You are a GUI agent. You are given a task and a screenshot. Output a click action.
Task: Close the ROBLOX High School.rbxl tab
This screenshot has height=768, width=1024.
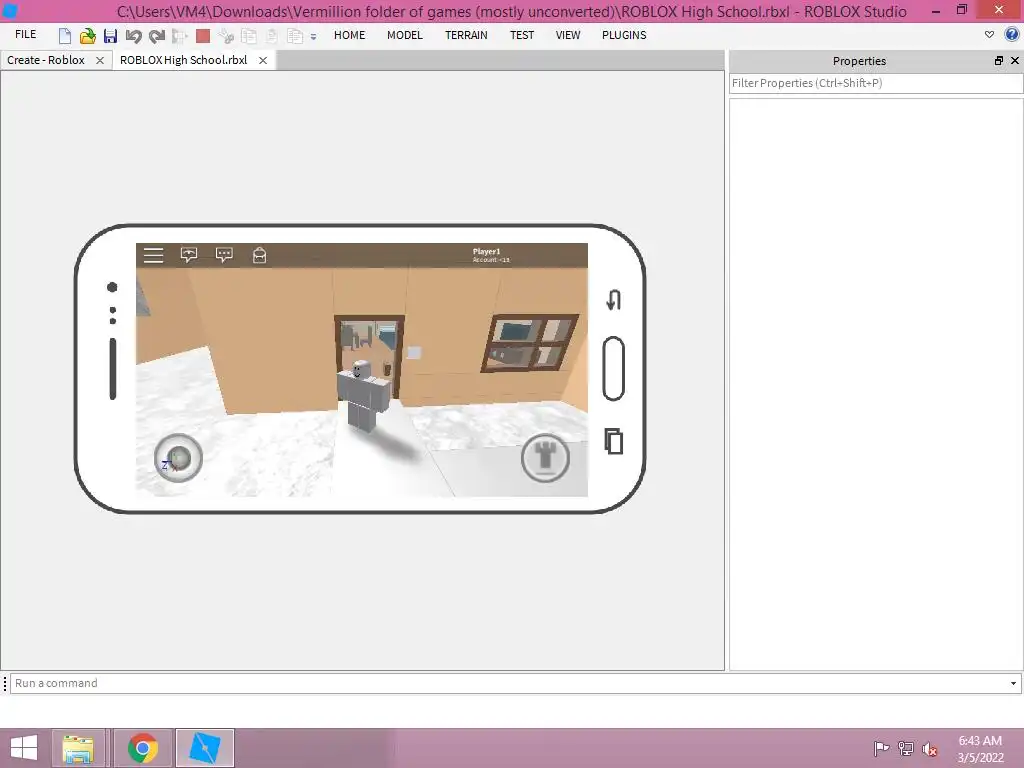(x=263, y=60)
